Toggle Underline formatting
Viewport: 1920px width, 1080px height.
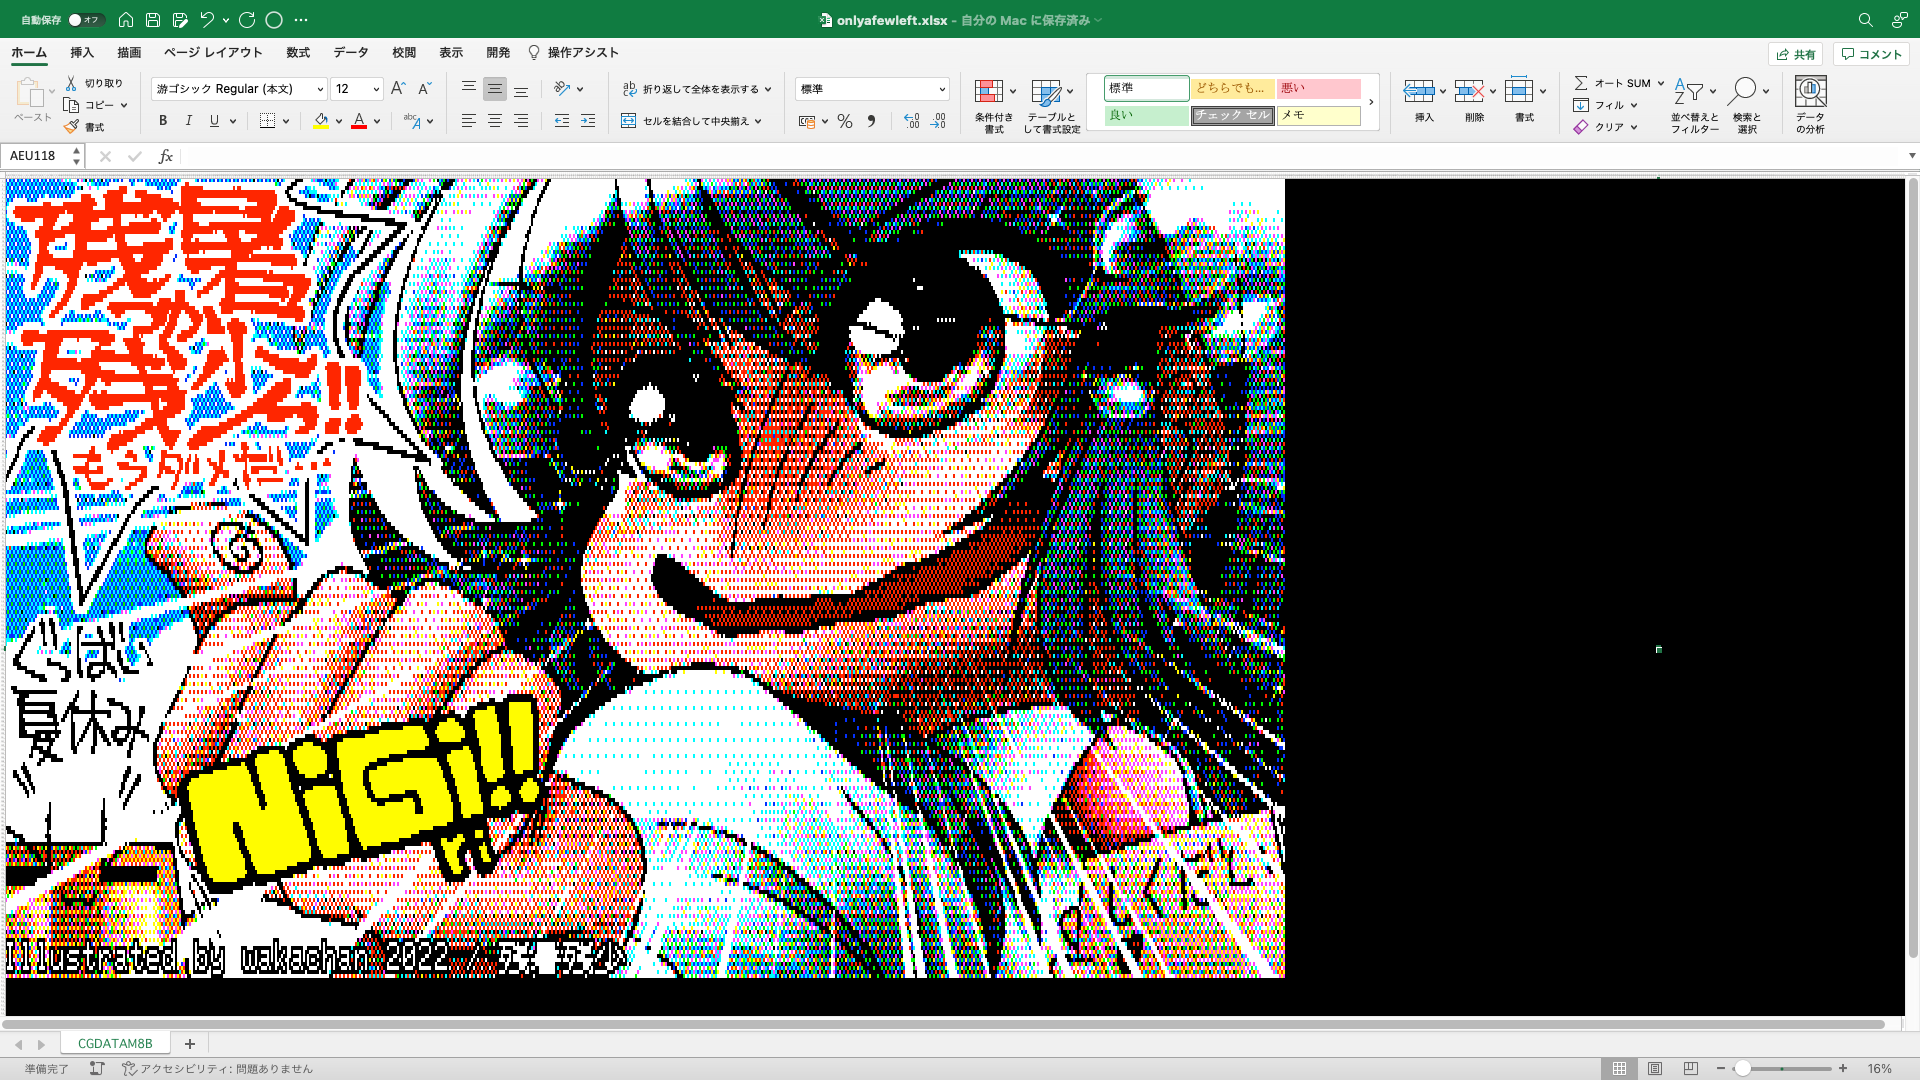(214, 121)
